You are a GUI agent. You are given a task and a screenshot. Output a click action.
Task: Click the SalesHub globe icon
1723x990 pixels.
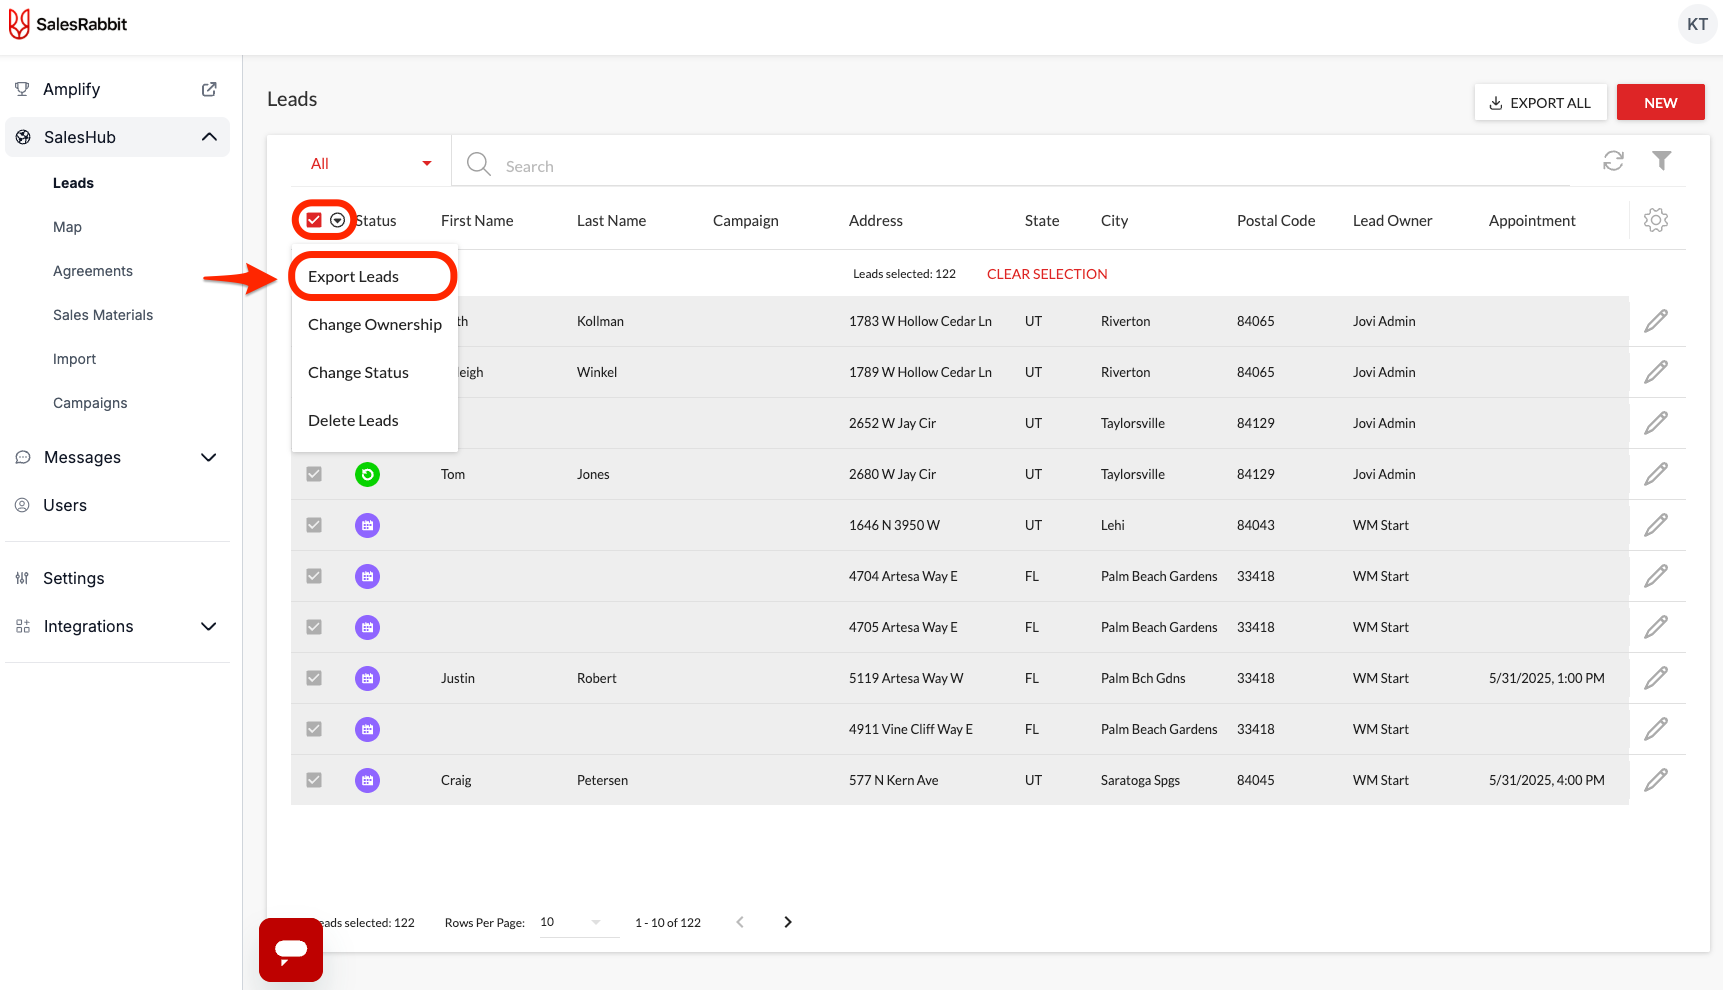[23, 137]
